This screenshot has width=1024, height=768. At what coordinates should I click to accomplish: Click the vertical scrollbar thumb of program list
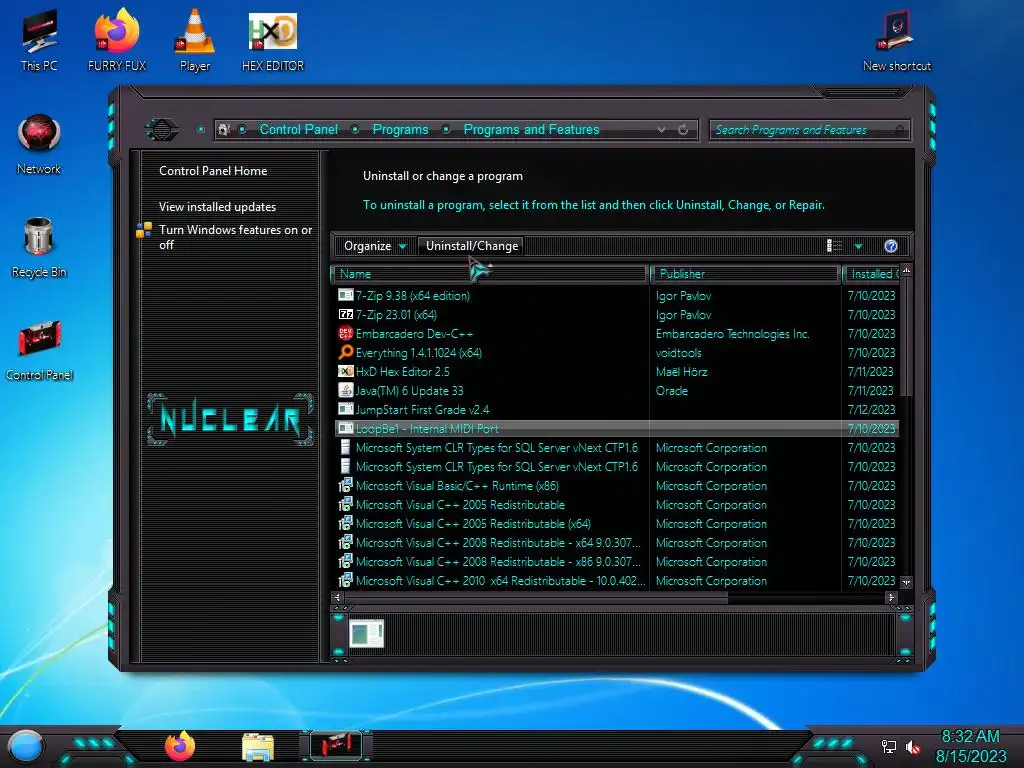click(906, 336)
